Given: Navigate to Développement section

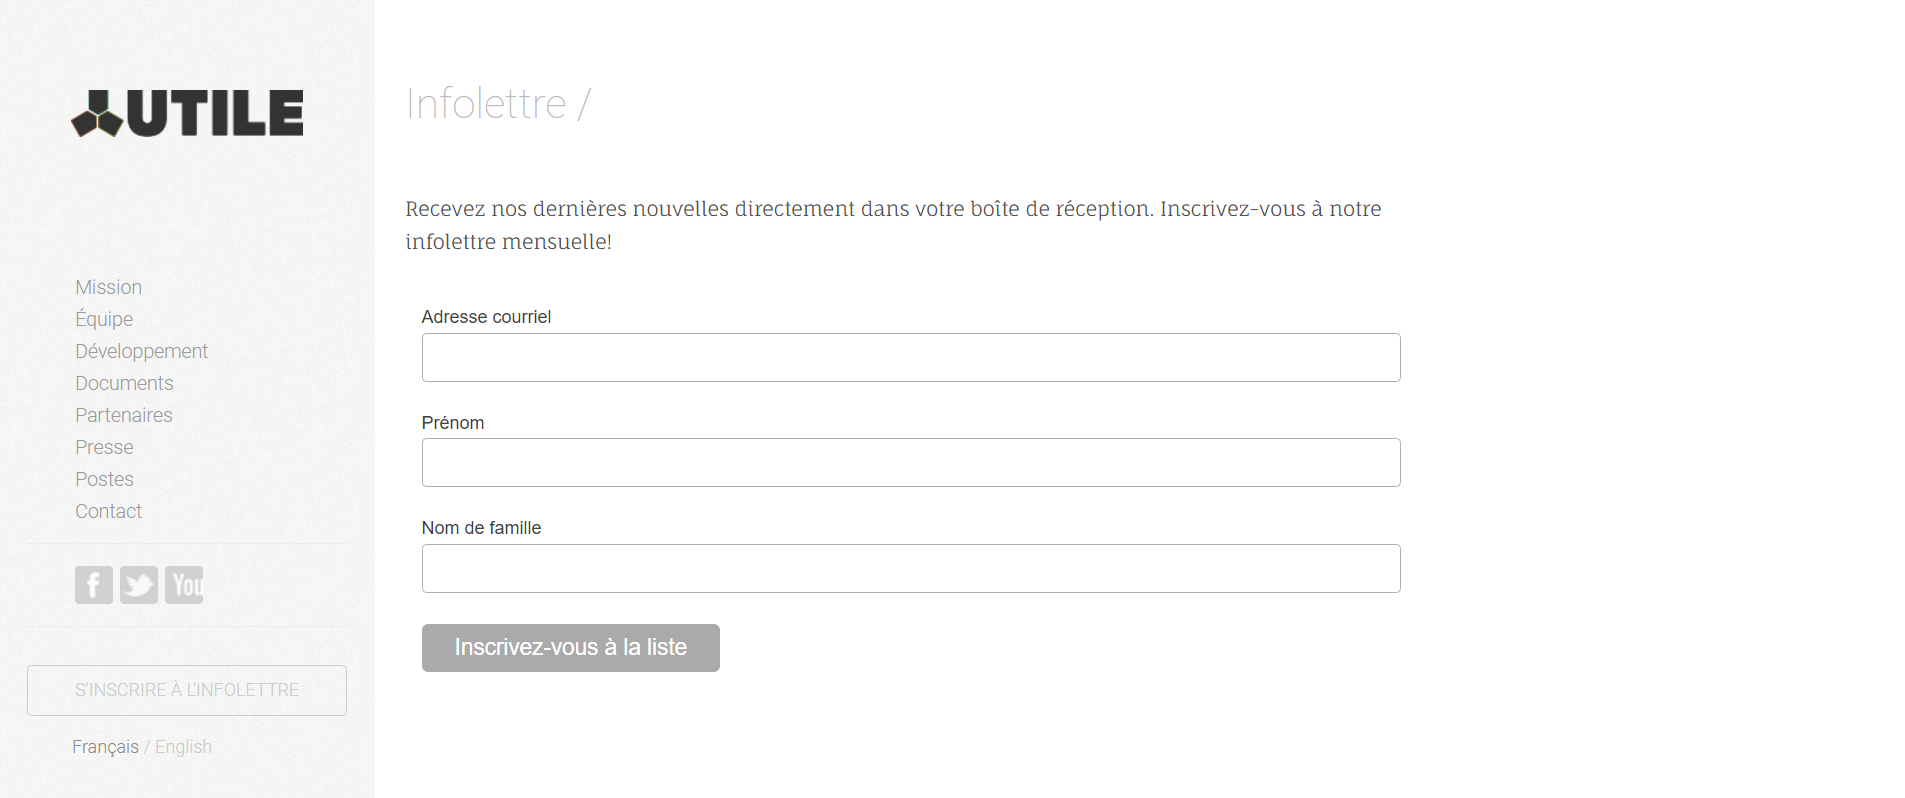Looking at the screenshot, I should click(141, 351).
